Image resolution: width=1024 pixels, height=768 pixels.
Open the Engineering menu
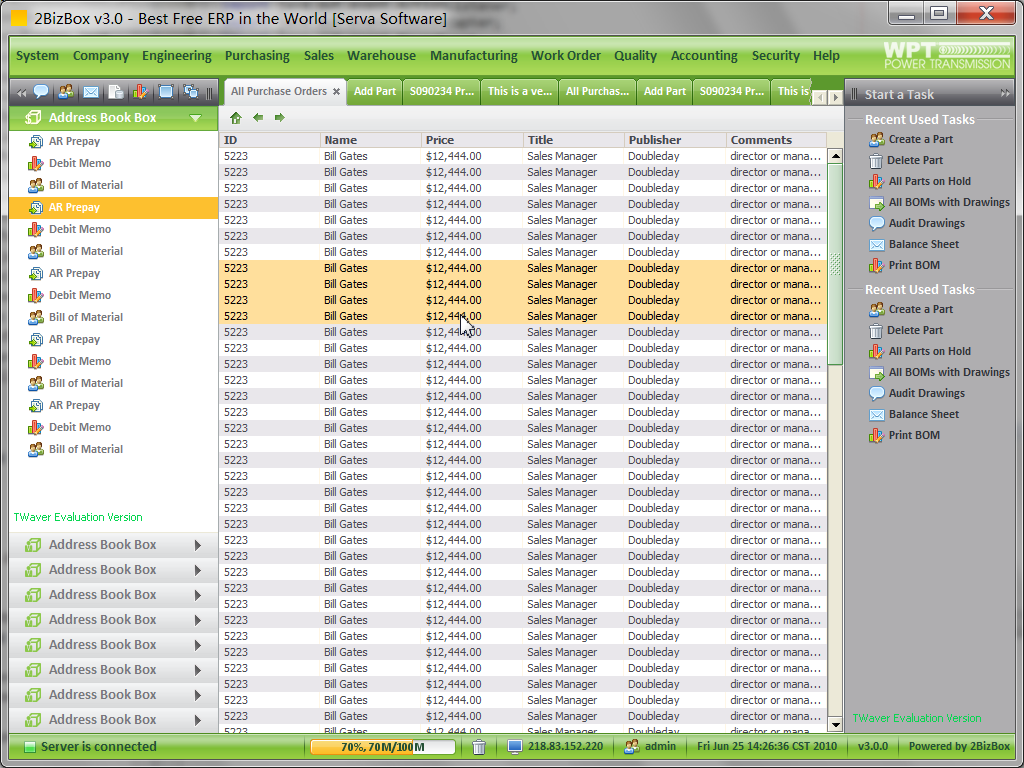177,56
